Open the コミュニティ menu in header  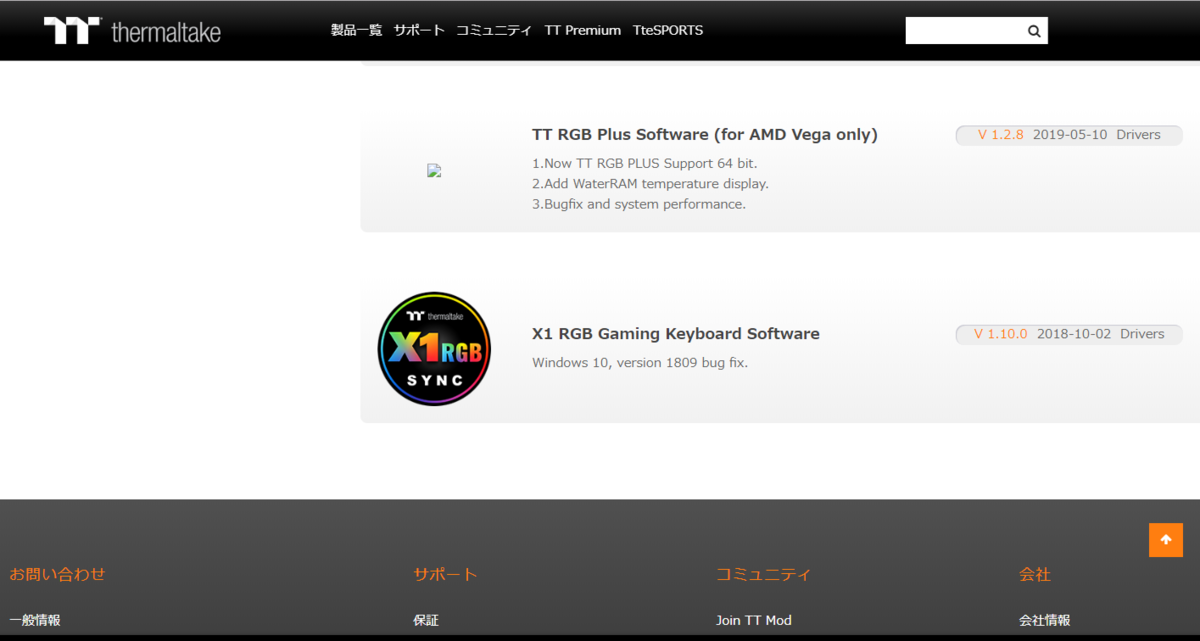(x=494, y=30)
